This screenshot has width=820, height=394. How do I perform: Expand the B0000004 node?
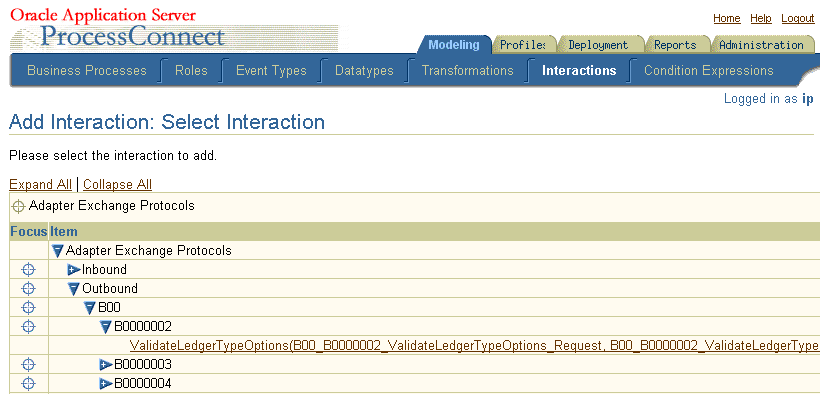tap(106, 383)
